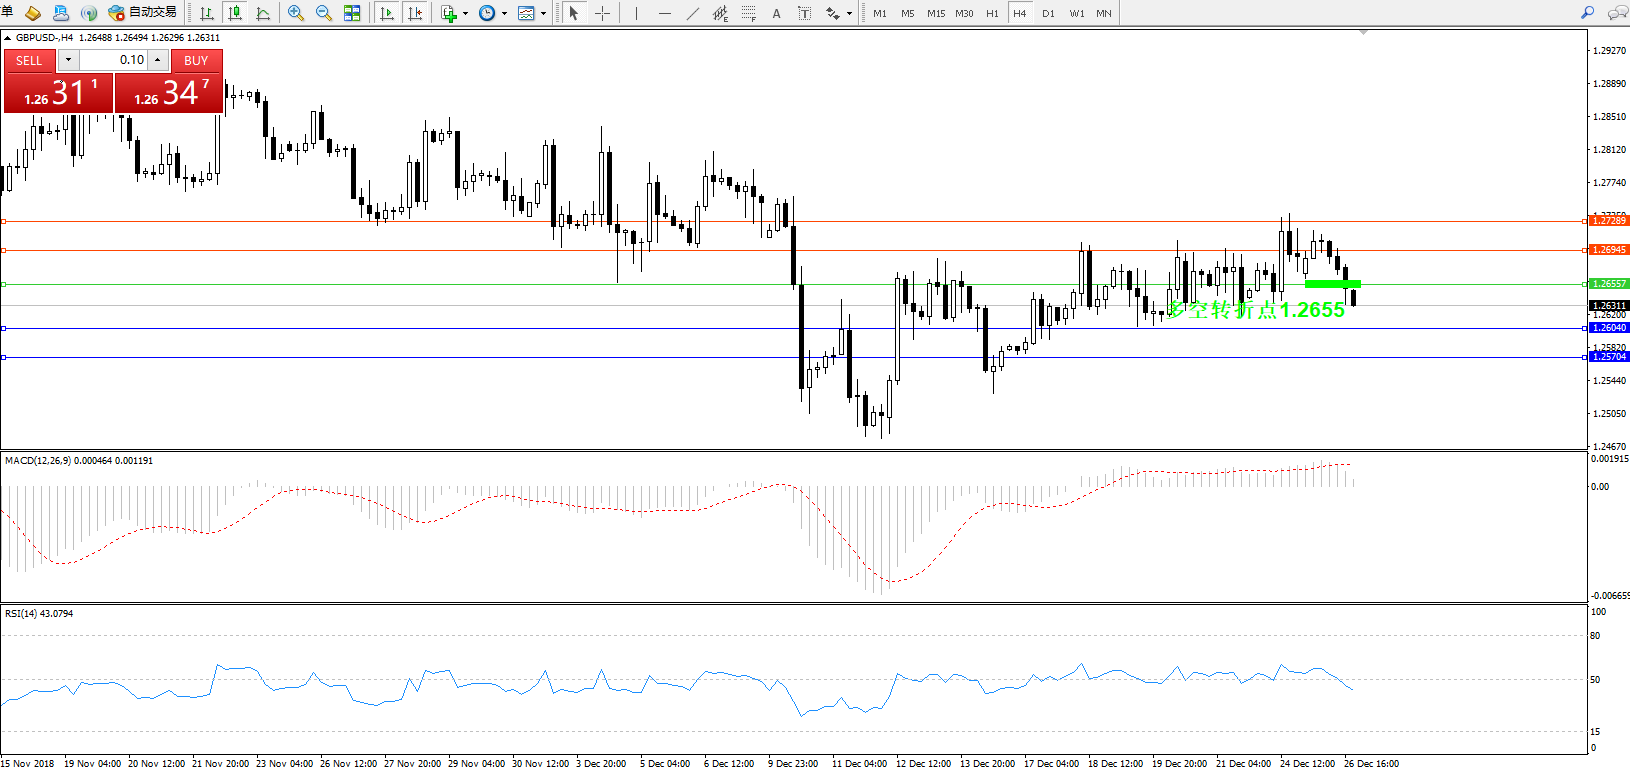
Task: Switch to M15 timeframe
Action: tap(936, 13)
